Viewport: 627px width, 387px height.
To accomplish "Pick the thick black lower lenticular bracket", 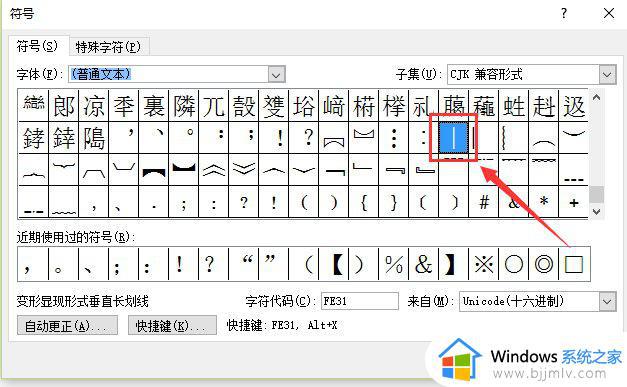I will 184,170.
